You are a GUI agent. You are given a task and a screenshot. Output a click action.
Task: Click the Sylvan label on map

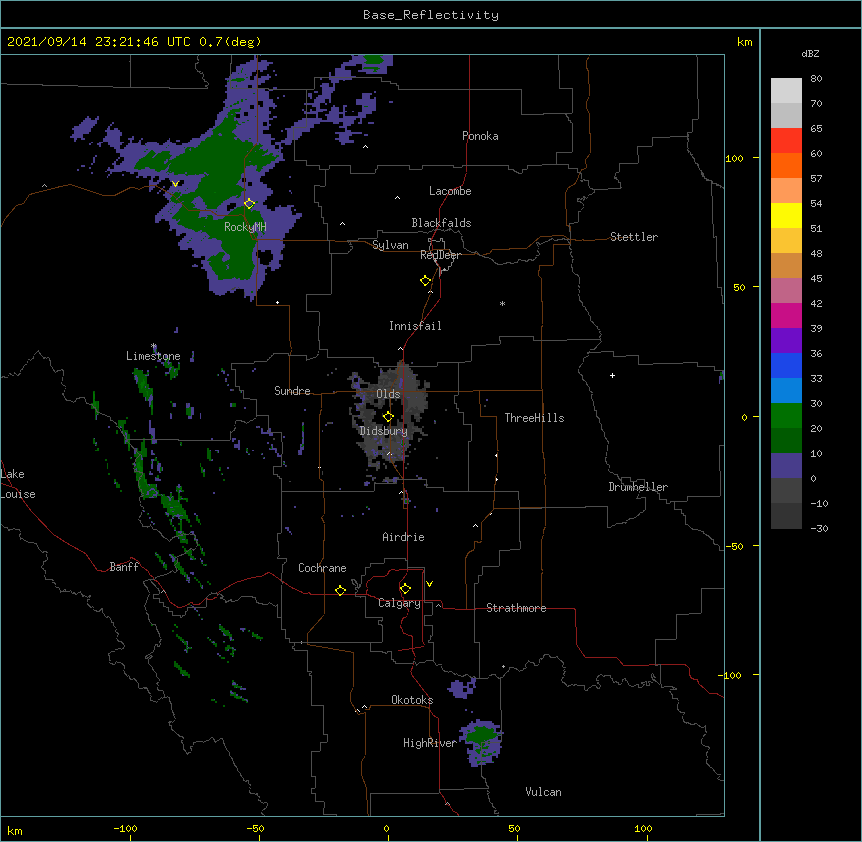pyautogui.click(x=390, y=245)
